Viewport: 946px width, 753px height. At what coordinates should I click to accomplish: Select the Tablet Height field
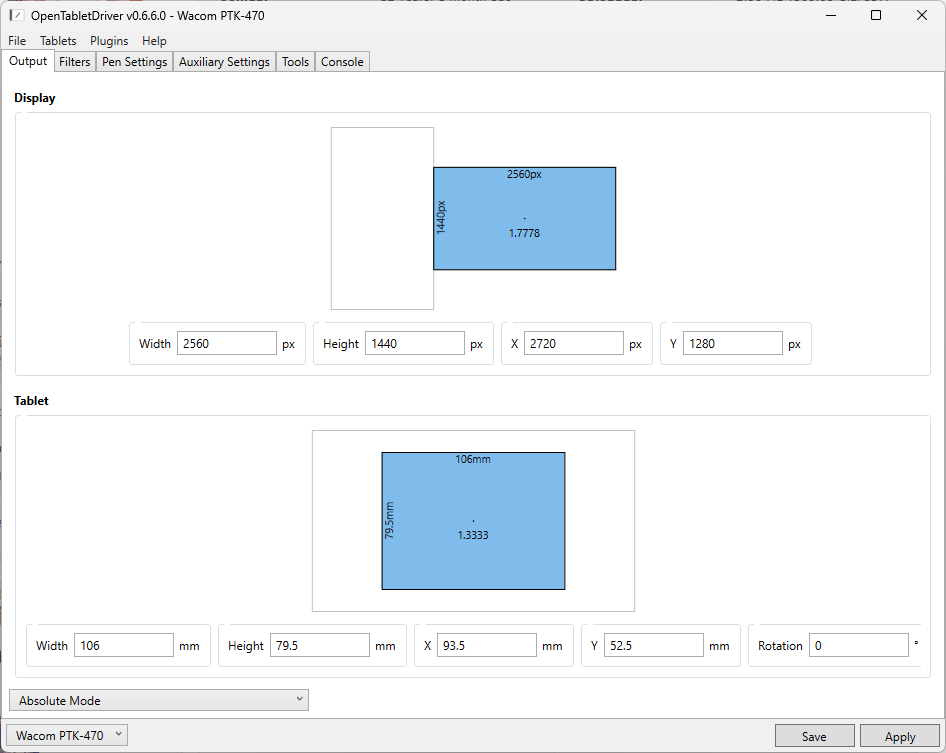tap(319, 646)
